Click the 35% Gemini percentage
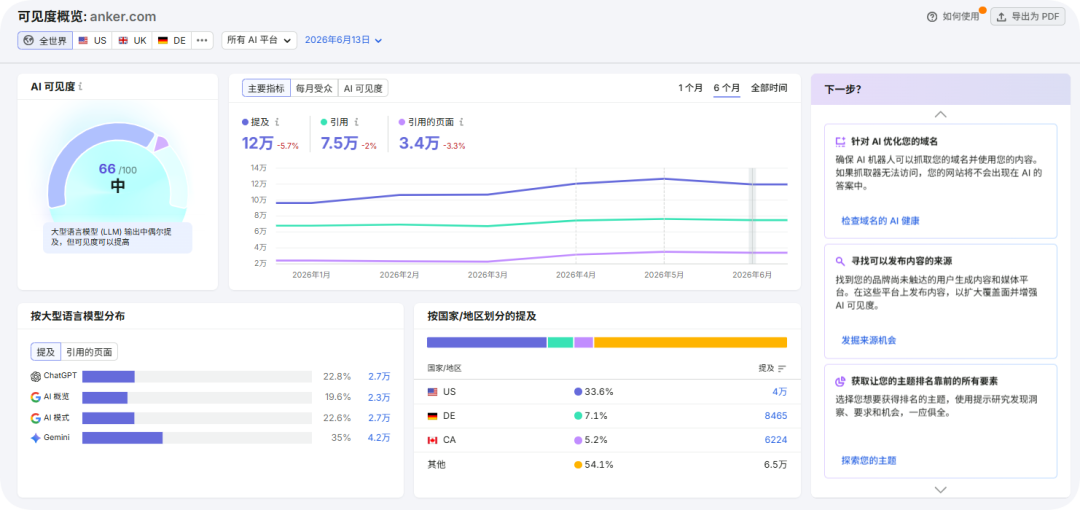Screen dimensions: 1080x510 [342, 438]
